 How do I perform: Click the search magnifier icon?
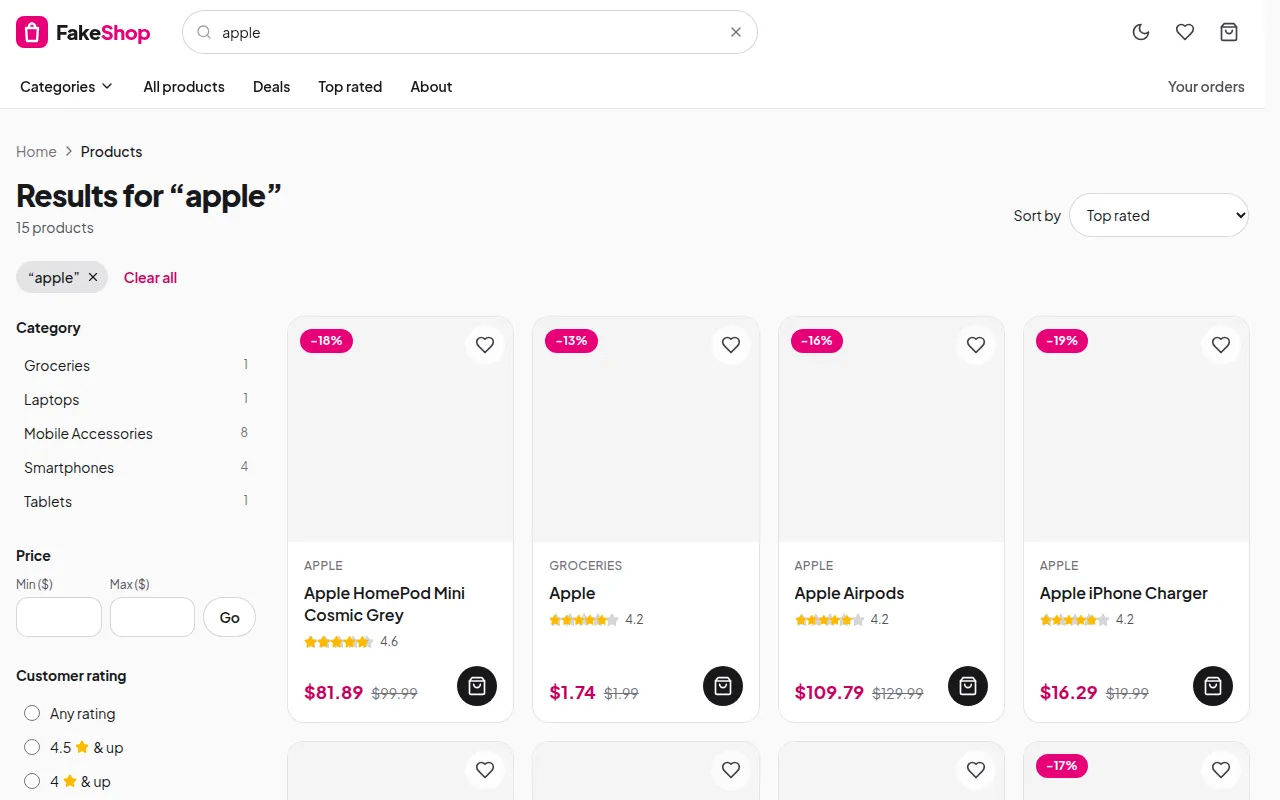tap(204, 32)
